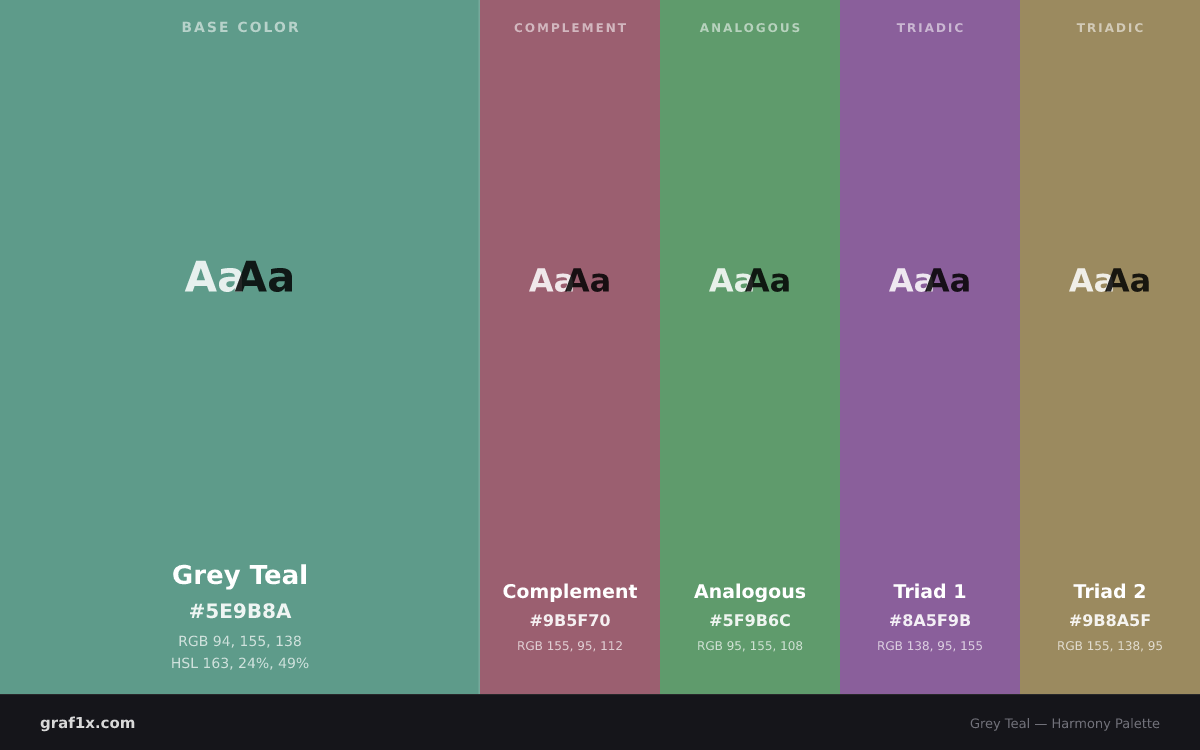Click the ANALOGOUS header label
The height and width of the screenshot is (750, 1200).
750,28
